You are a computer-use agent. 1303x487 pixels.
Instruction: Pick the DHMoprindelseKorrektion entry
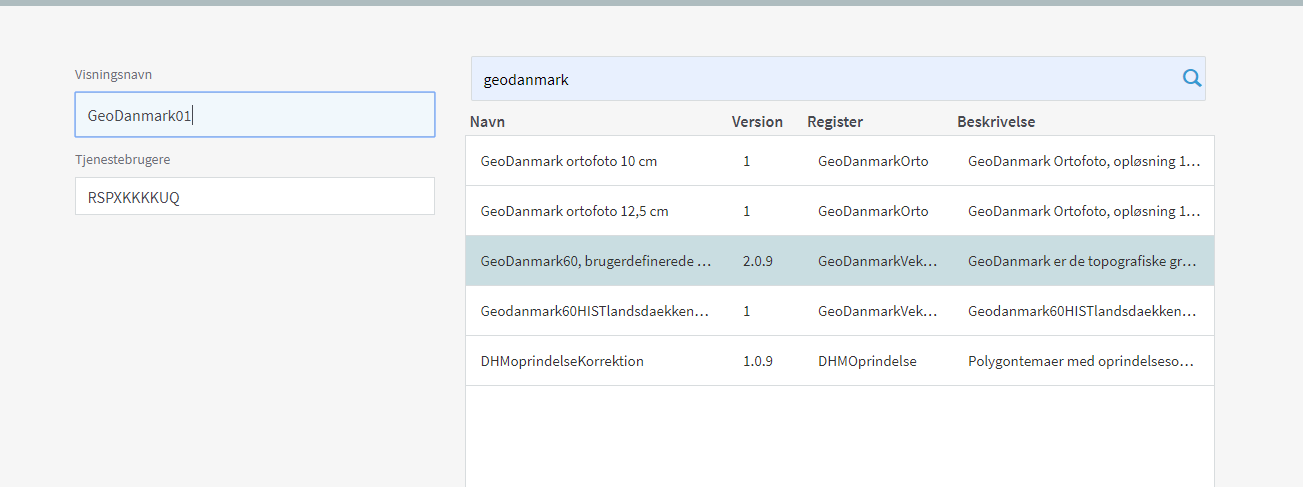[x=562, y=361]
